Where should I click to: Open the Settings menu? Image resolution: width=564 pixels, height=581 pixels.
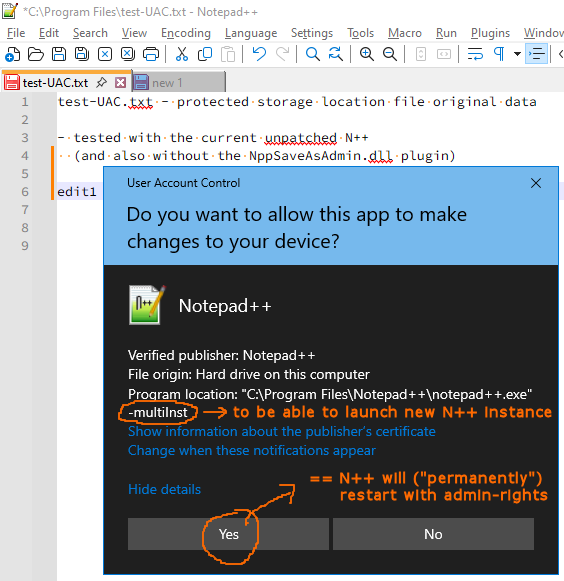tap(312, 33)
